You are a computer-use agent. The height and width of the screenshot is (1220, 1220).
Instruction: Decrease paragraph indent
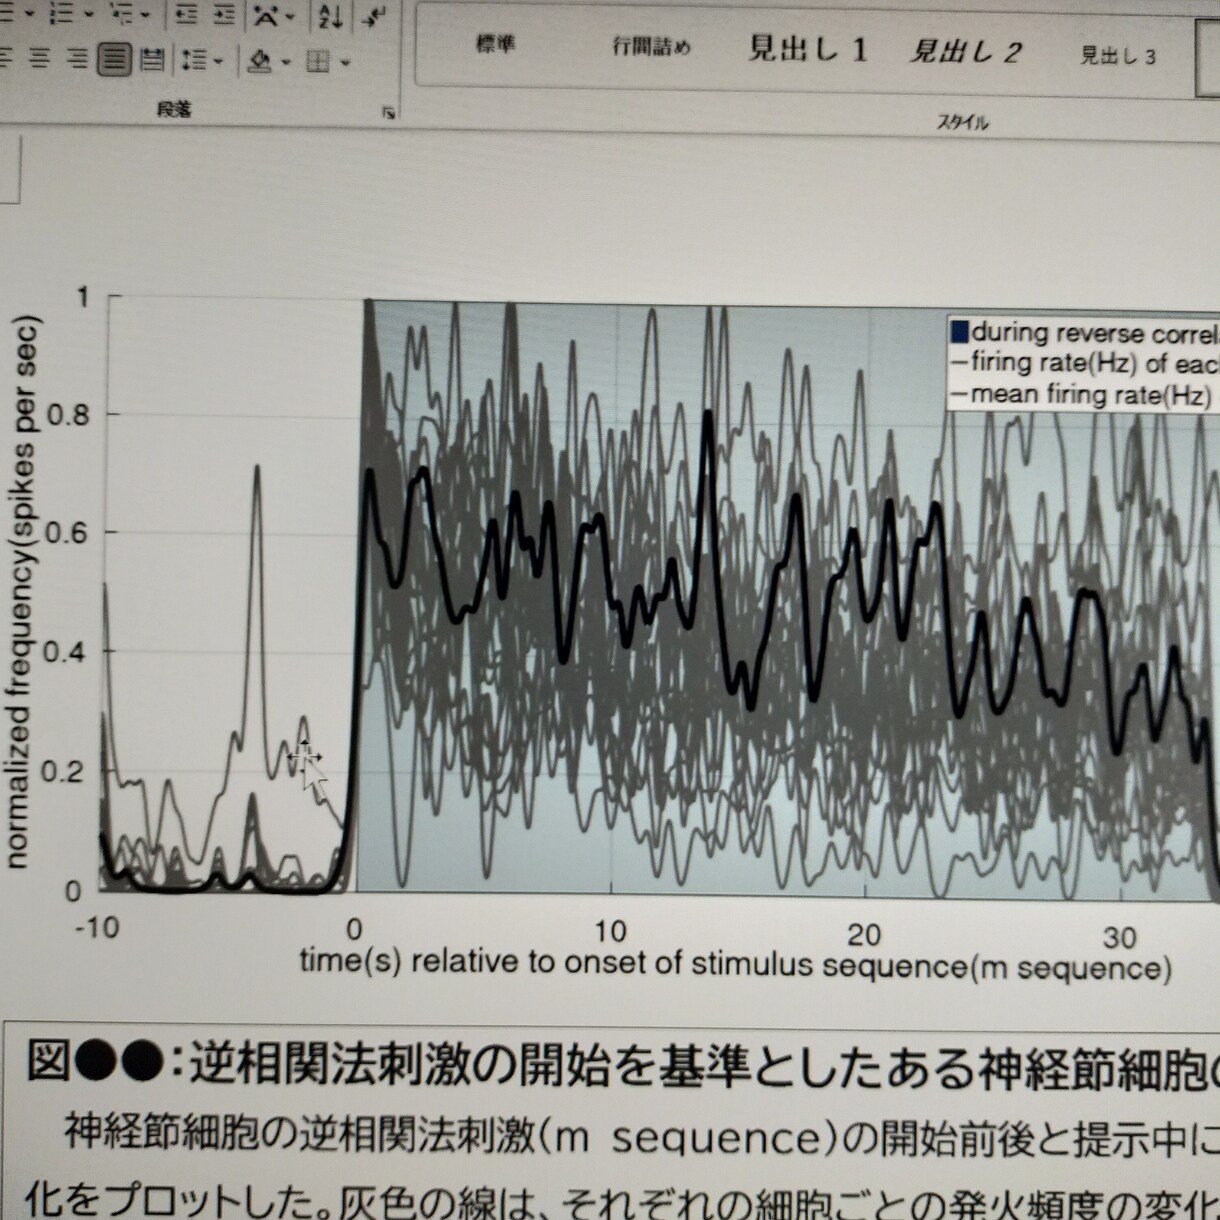[x=186, y=14]
